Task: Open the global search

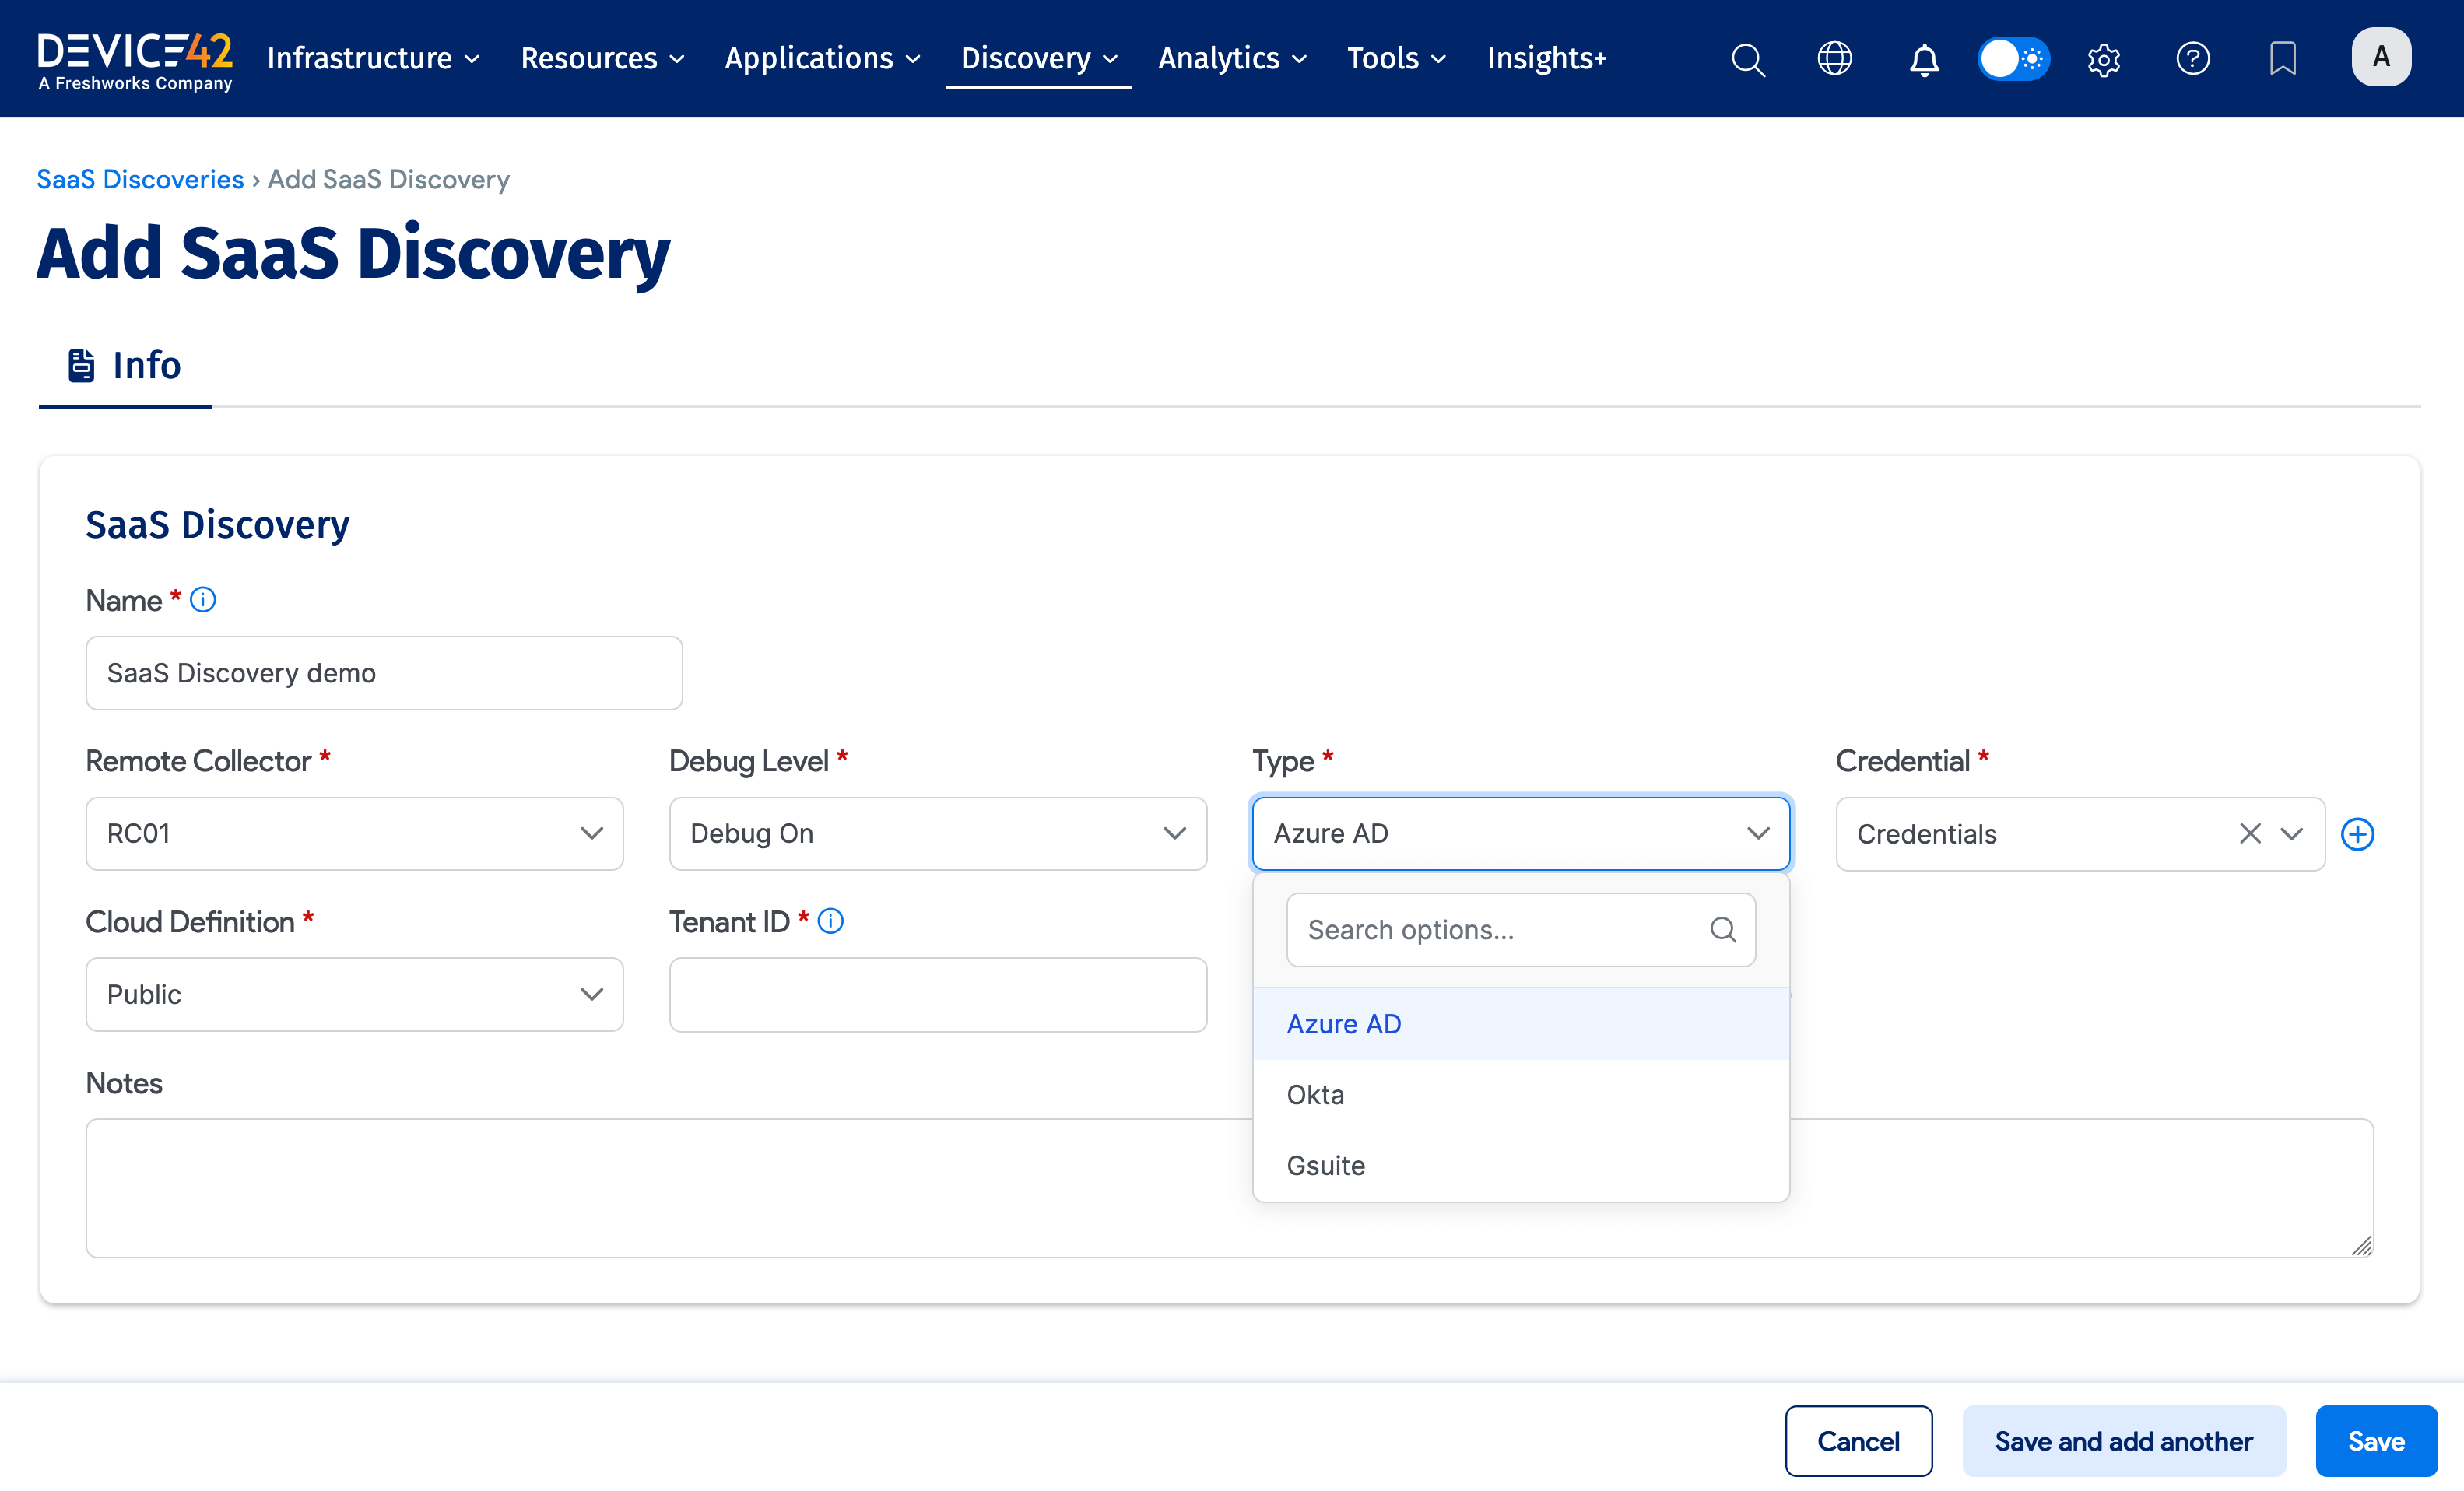Action: click(x=1748, y=59)
